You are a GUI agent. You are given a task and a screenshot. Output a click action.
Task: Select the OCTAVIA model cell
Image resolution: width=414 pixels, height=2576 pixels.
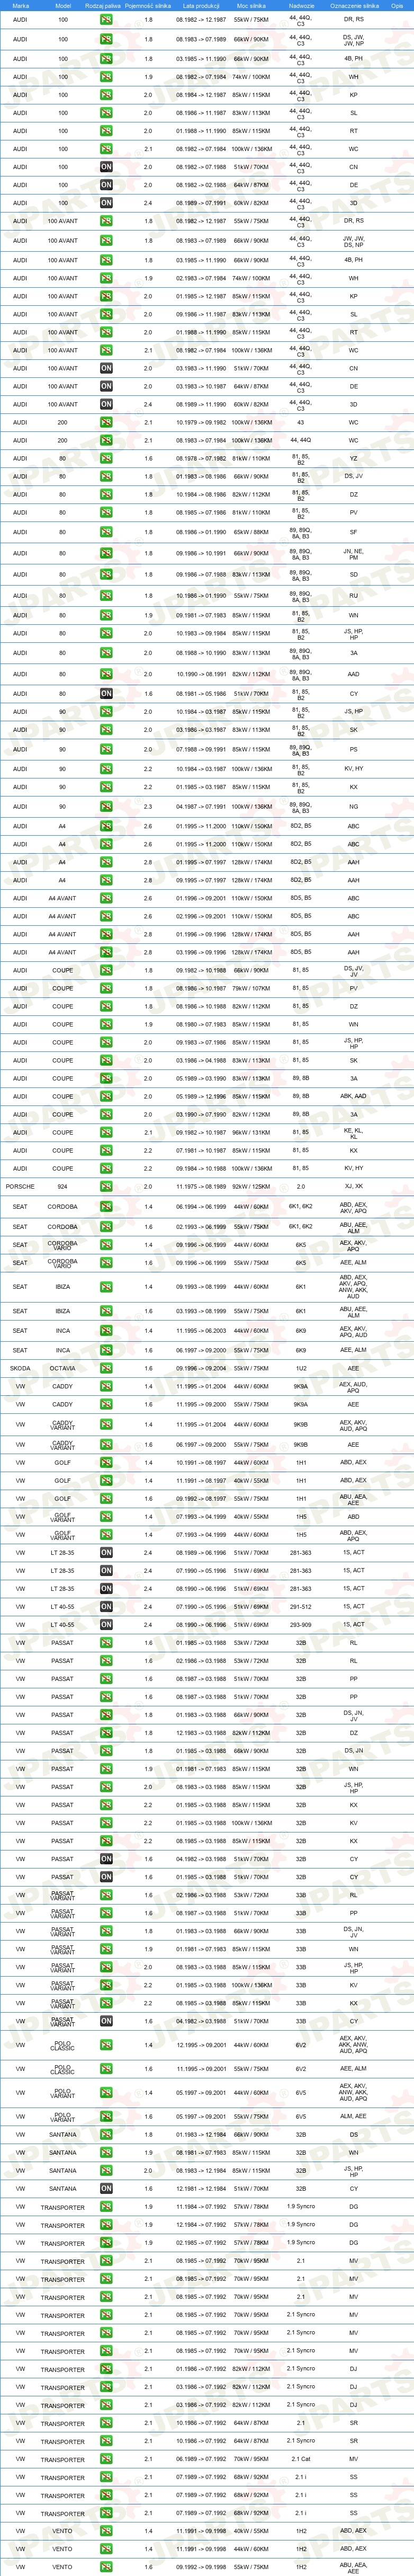coord(62,1368)
